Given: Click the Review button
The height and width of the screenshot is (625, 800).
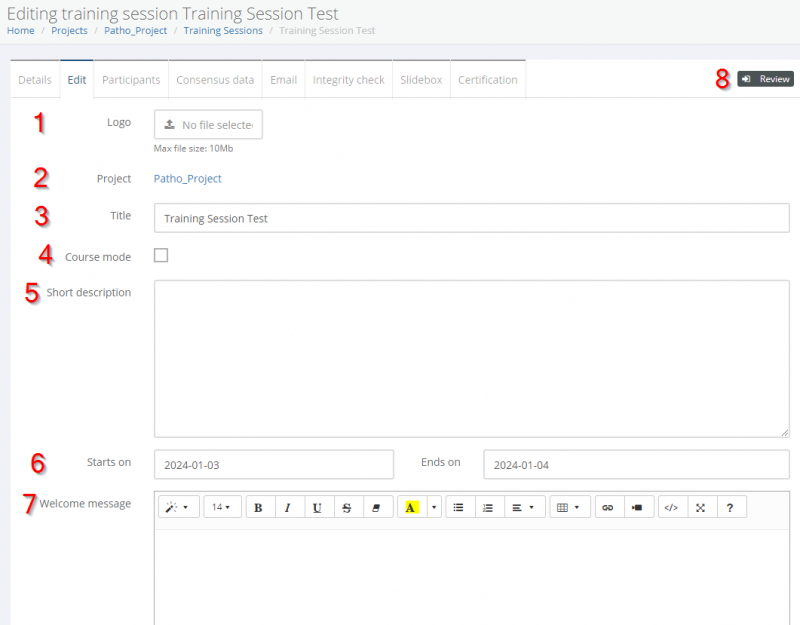Looking at the screenshot, I should (x=766, y=79).
